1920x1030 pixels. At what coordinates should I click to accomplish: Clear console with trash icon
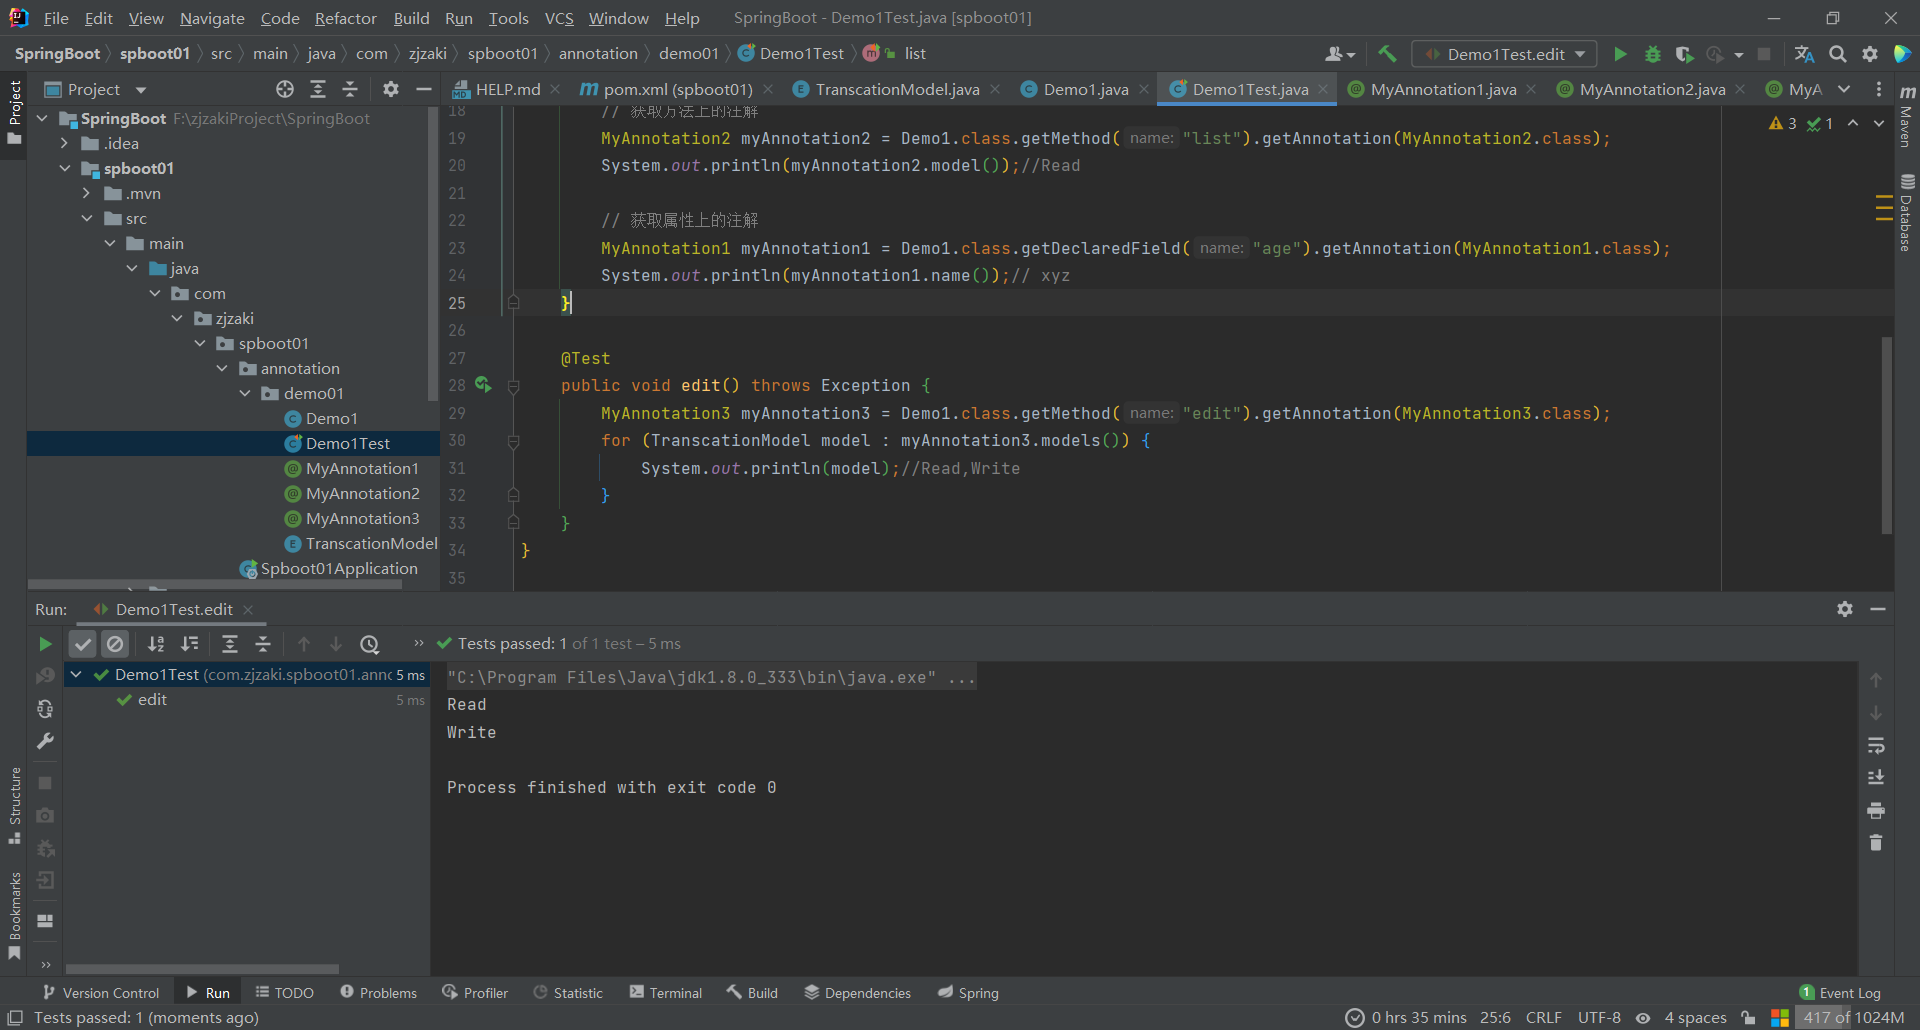pyautogui.click(x=1876, y=843)
